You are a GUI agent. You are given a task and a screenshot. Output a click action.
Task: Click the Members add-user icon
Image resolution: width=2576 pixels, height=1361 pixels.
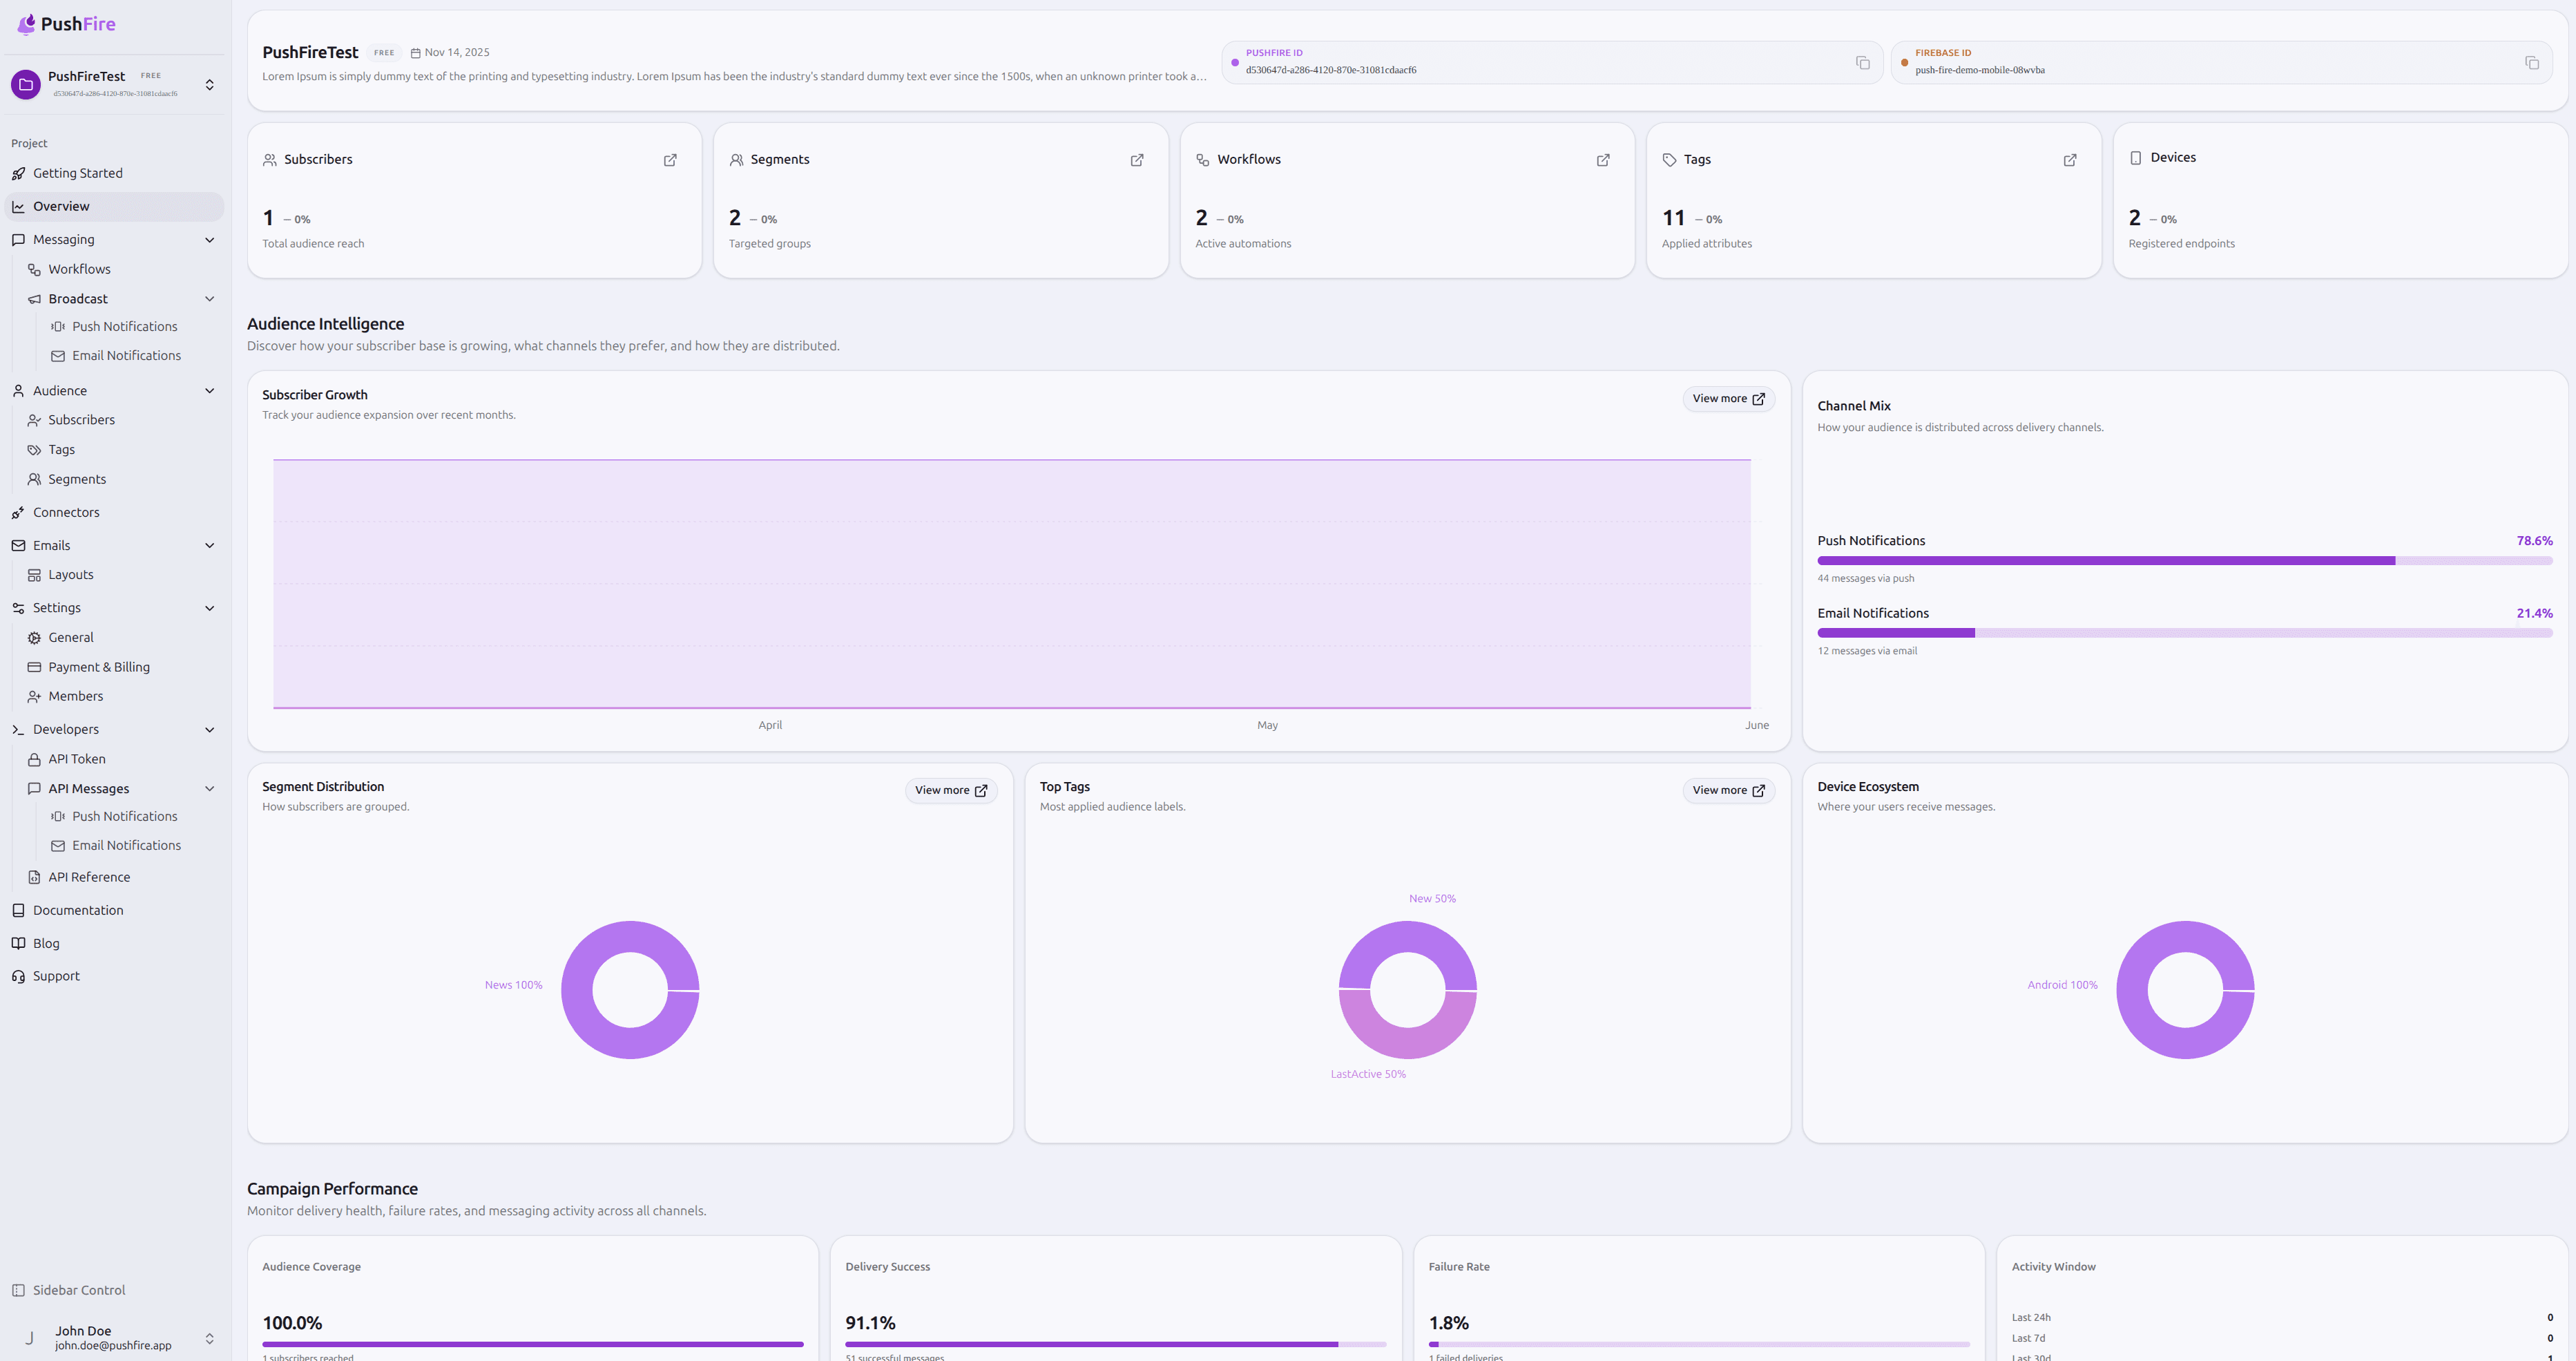click(34, 697)
